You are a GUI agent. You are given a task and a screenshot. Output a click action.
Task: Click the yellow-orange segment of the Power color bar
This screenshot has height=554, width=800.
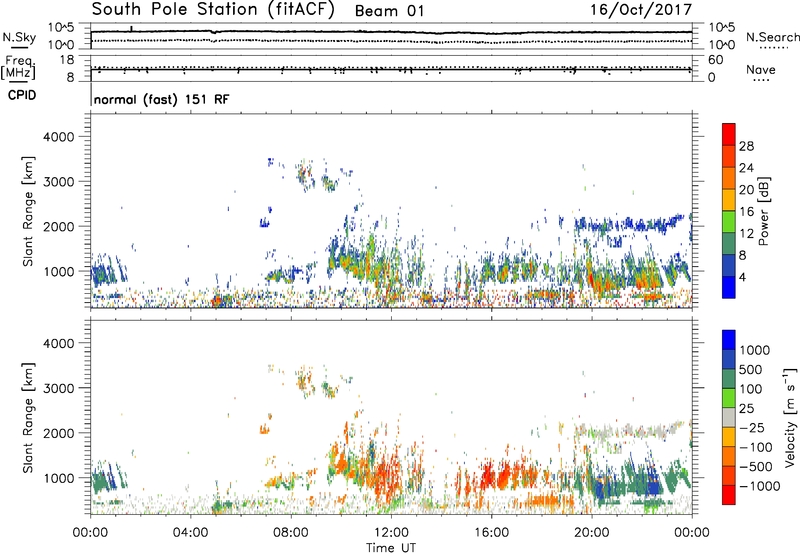pos(729,199)
